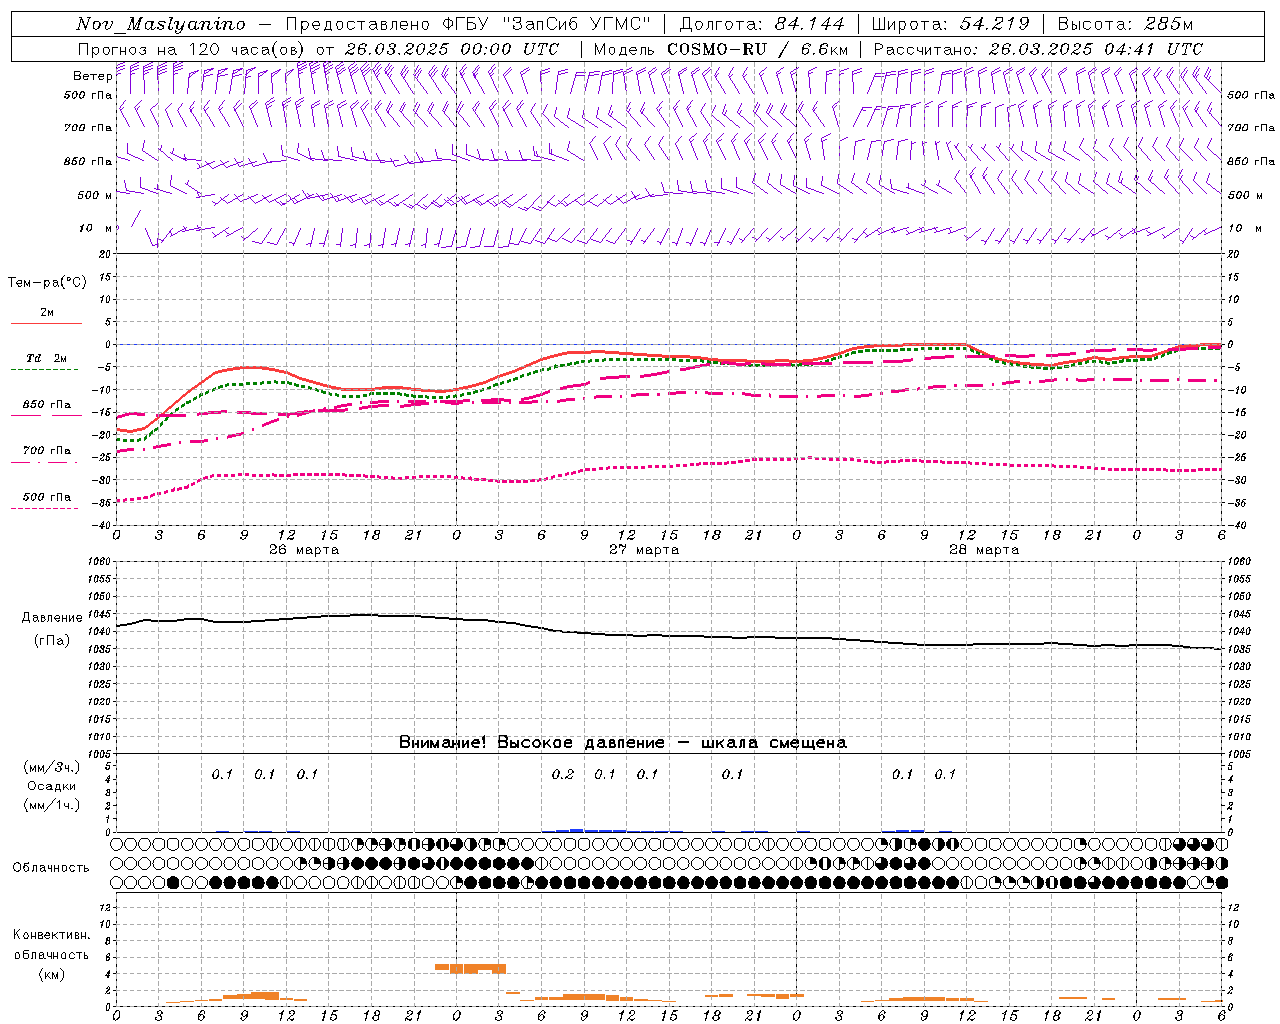1280x1024 pixels.
Task: Click the (мм/1ч.) precipitation unit label
Action: click(x=52, y=805)
